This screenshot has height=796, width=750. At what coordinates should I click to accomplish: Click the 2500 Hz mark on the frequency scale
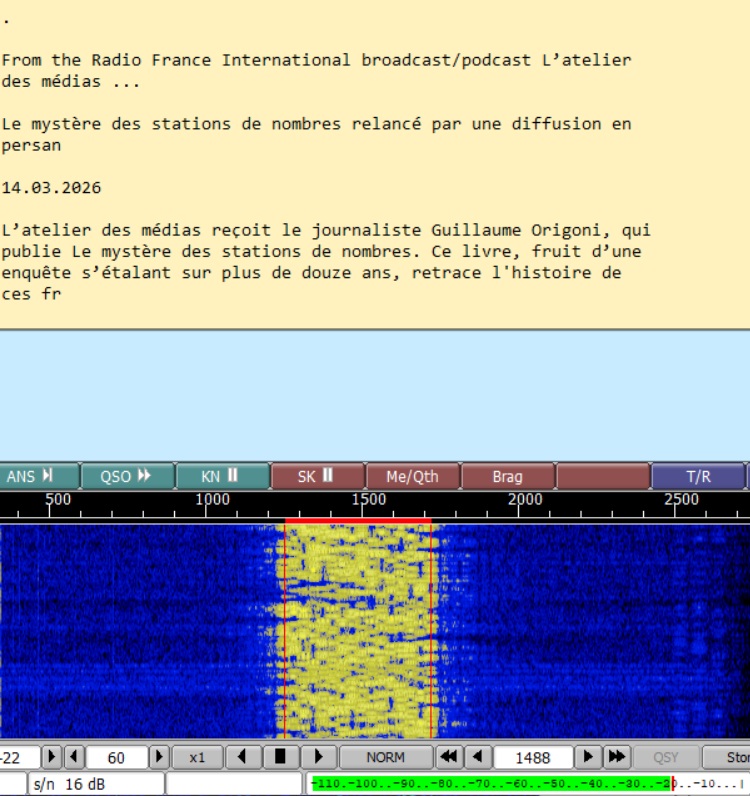coord(681,500)
